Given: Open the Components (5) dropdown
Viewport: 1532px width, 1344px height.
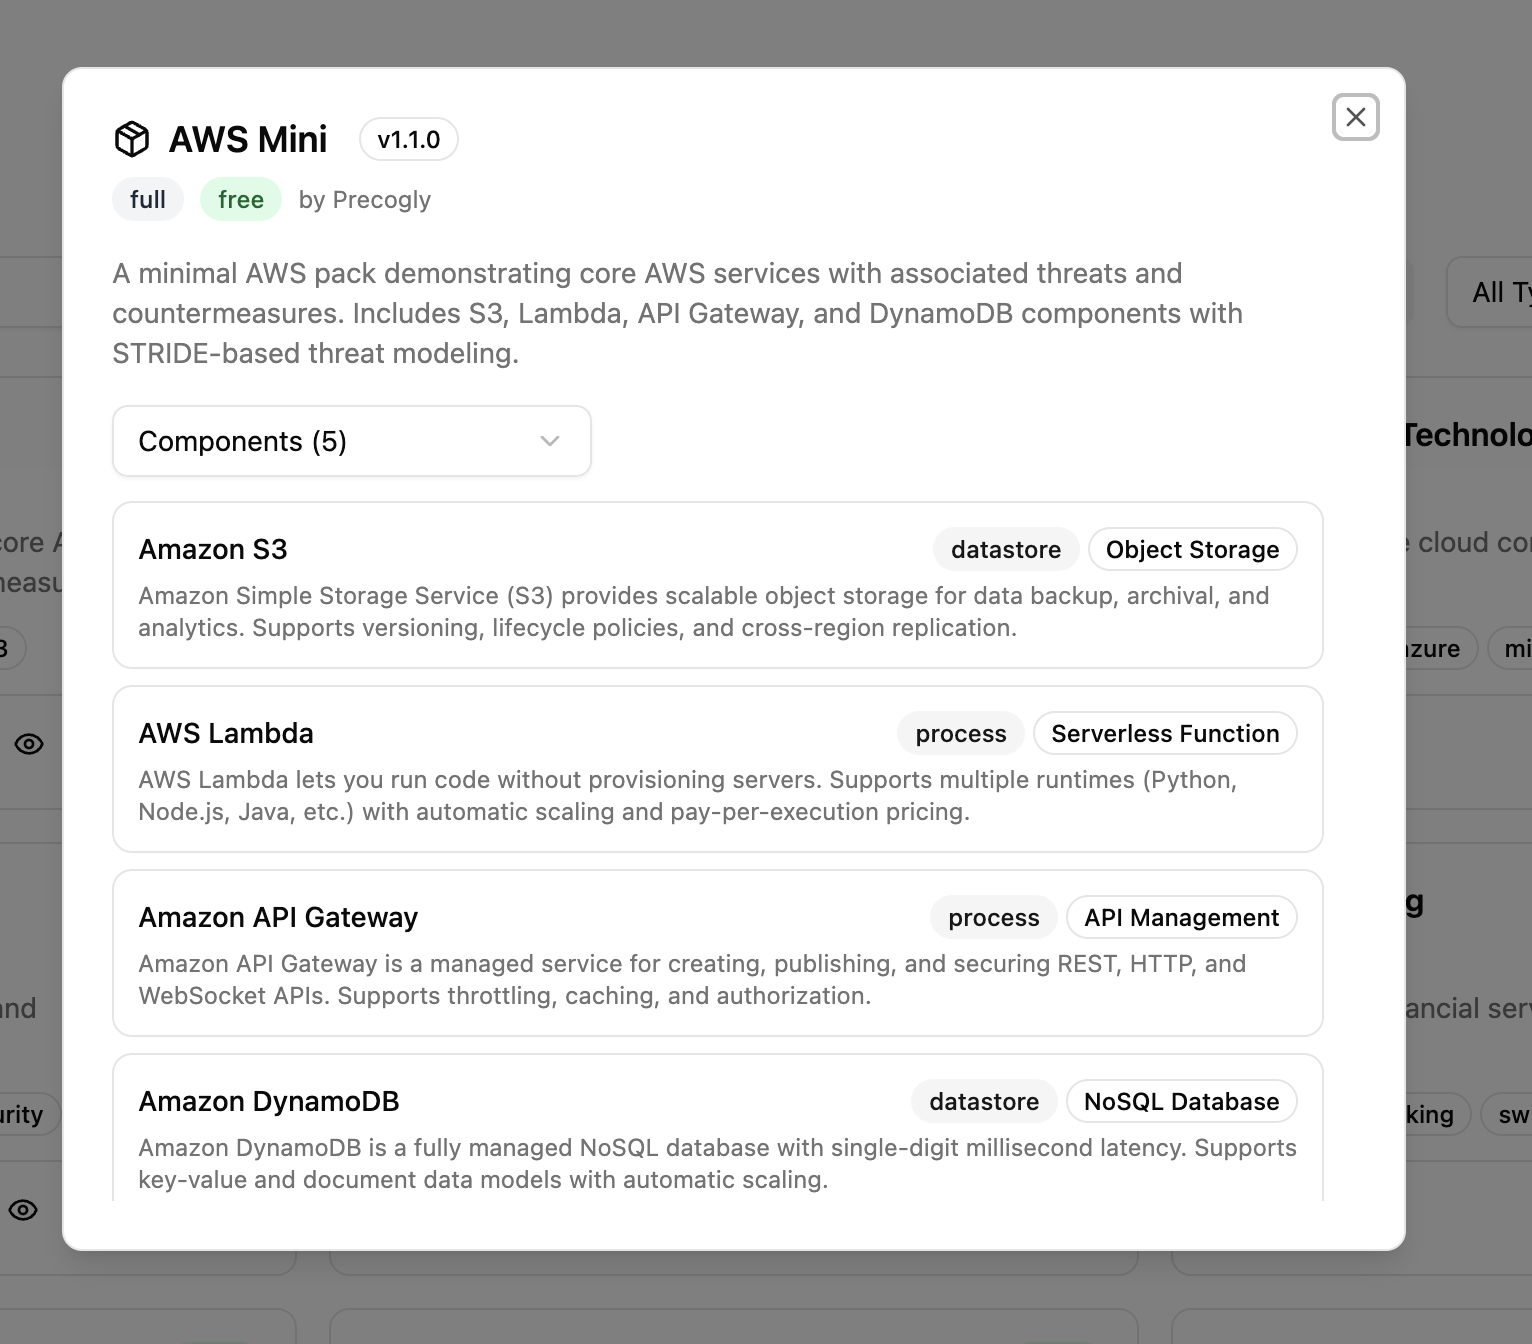Looking at the screenshot, I should click(351, 441).
